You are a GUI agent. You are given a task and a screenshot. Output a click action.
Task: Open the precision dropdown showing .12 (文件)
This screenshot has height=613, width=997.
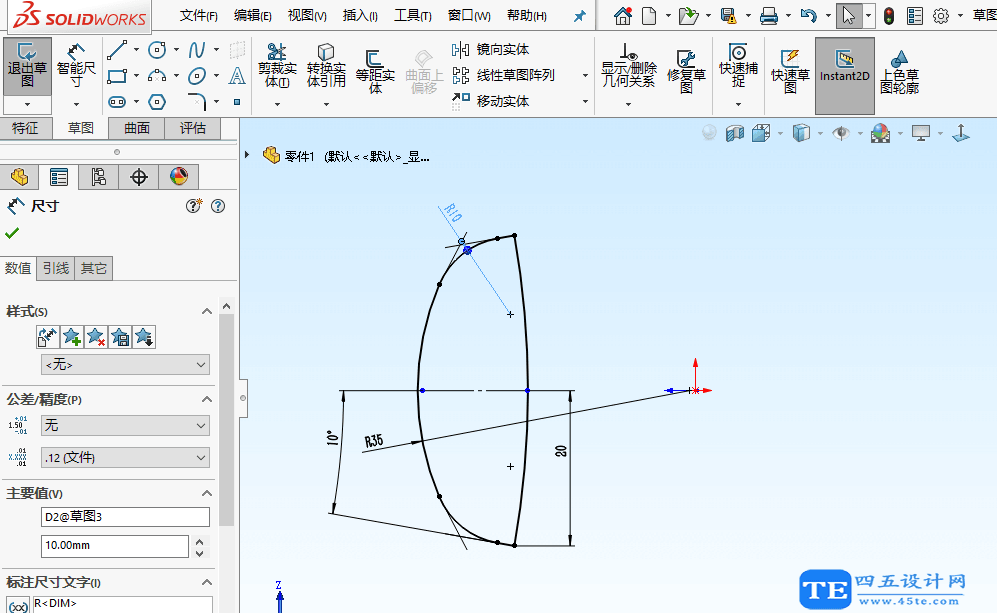tap(125, 456)
